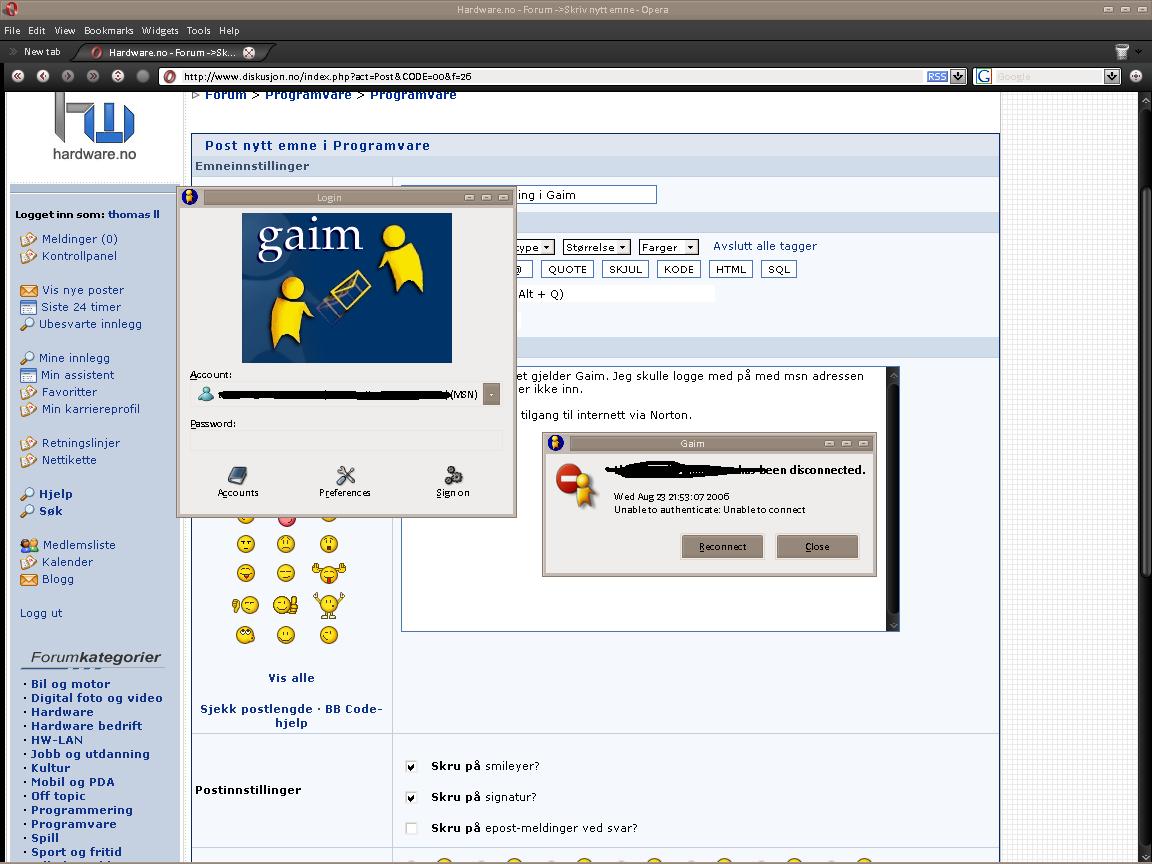Click the SQL tag button
The width and height of the screenshot is (1152, 864).
point(779,270)
